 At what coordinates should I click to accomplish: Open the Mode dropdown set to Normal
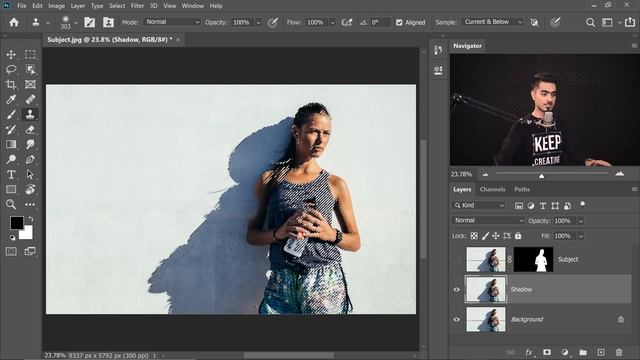[x=172, y=22]
